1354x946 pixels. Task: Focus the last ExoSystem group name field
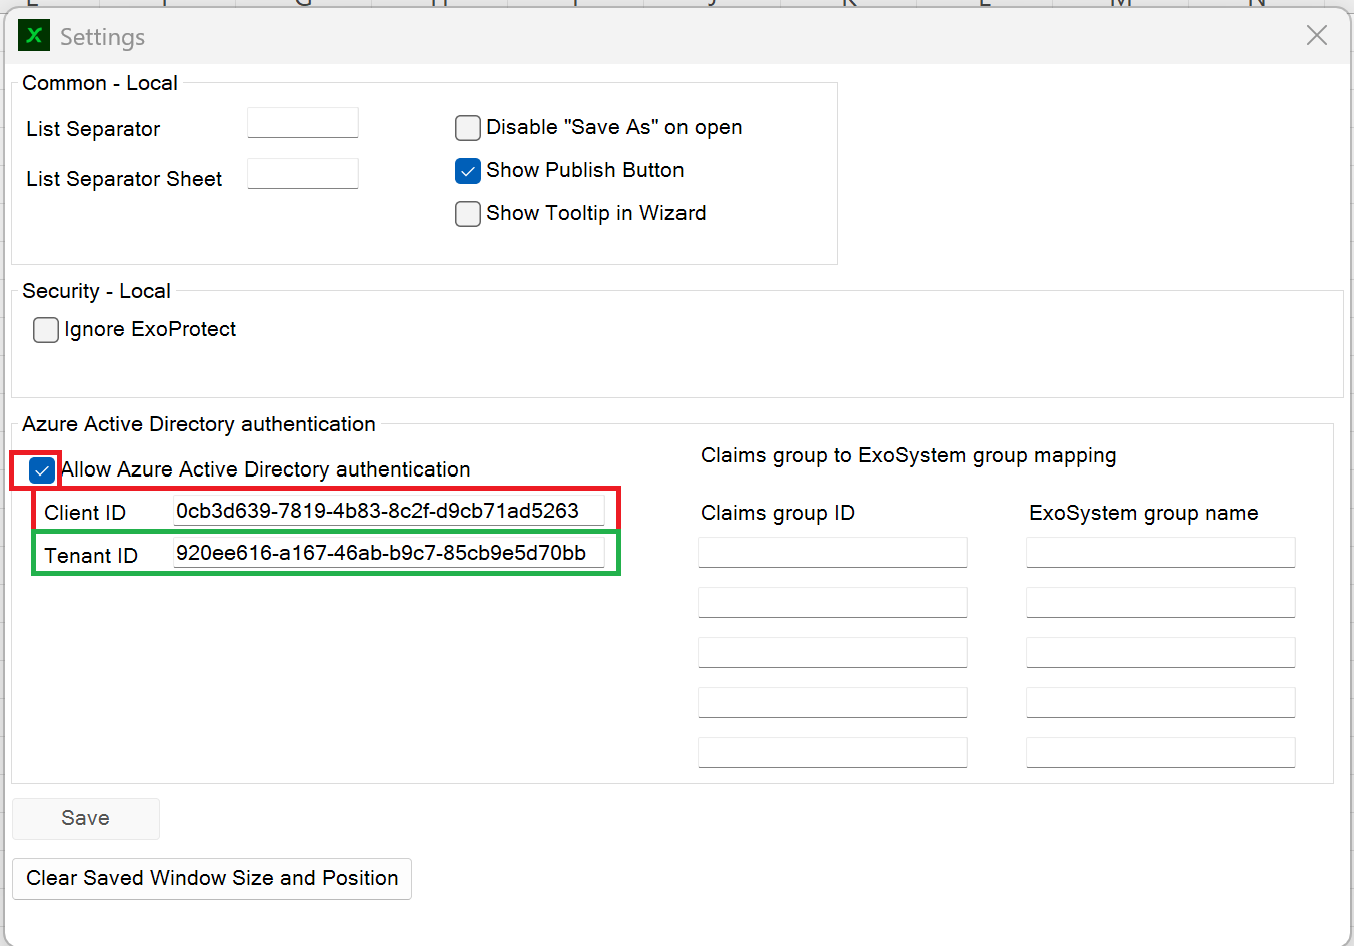point(1160,753)
